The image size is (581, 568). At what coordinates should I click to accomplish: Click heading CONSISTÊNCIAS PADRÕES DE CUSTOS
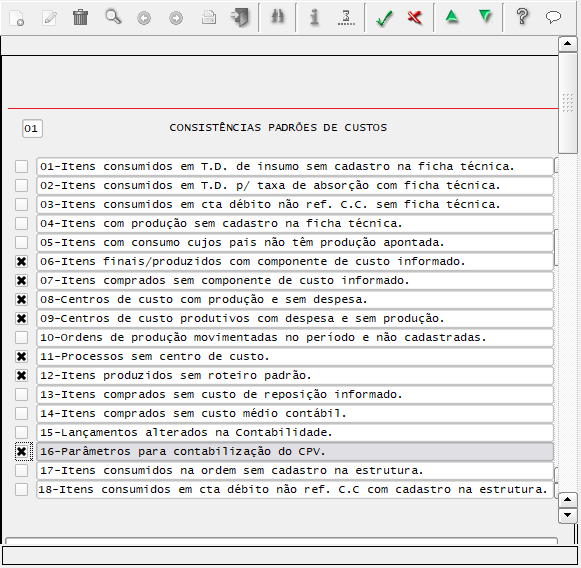pos(278,127)
